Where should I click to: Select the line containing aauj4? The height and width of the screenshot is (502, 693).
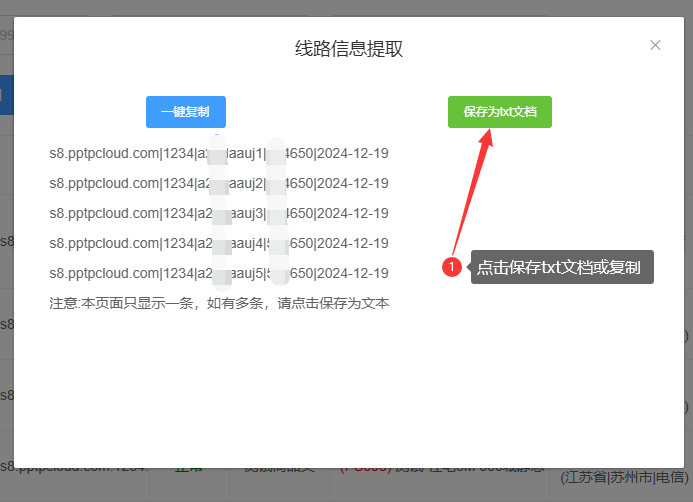point(219,243)
